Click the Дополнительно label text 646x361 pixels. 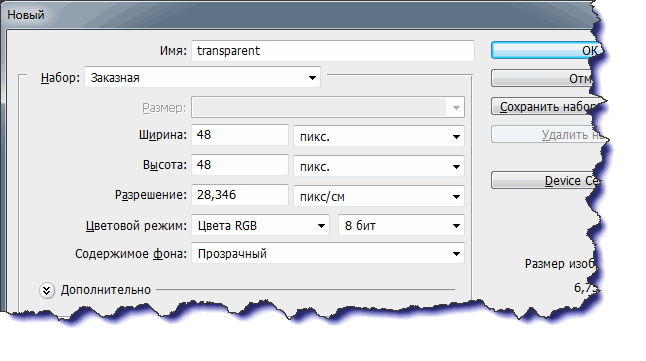coord(106,290)
